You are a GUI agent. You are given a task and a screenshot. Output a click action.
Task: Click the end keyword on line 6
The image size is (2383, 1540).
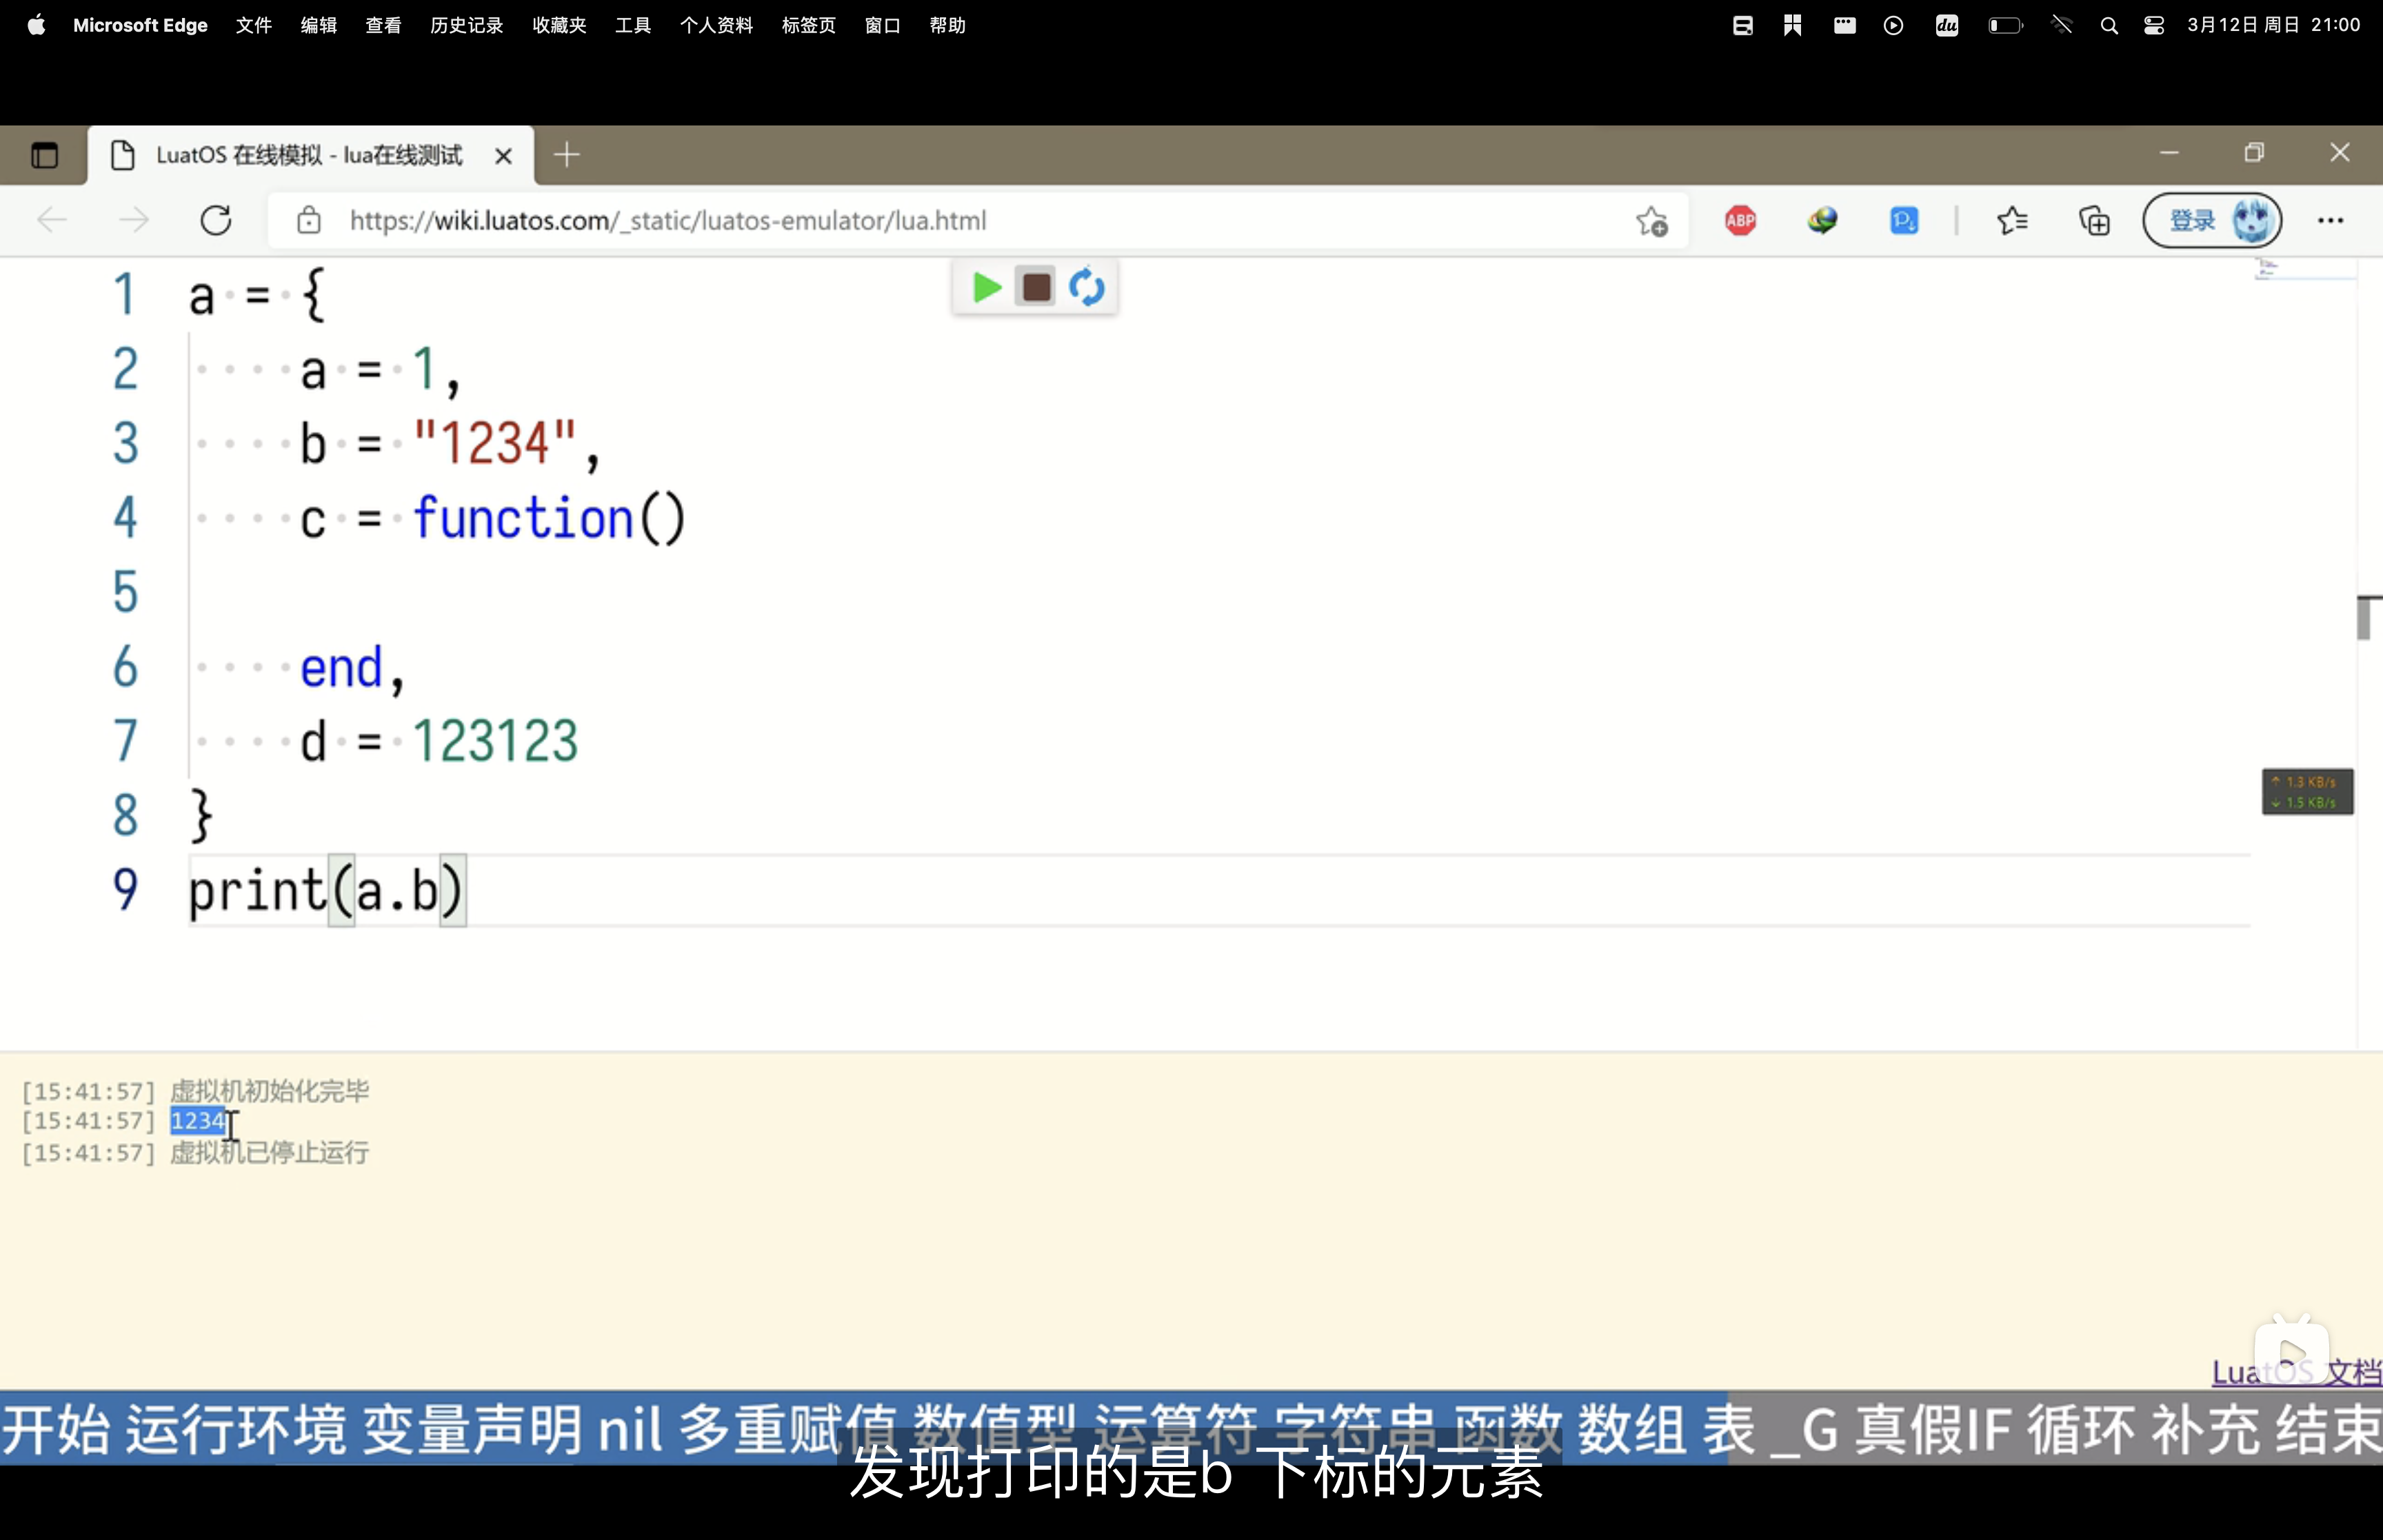click(x=342, y=667)
